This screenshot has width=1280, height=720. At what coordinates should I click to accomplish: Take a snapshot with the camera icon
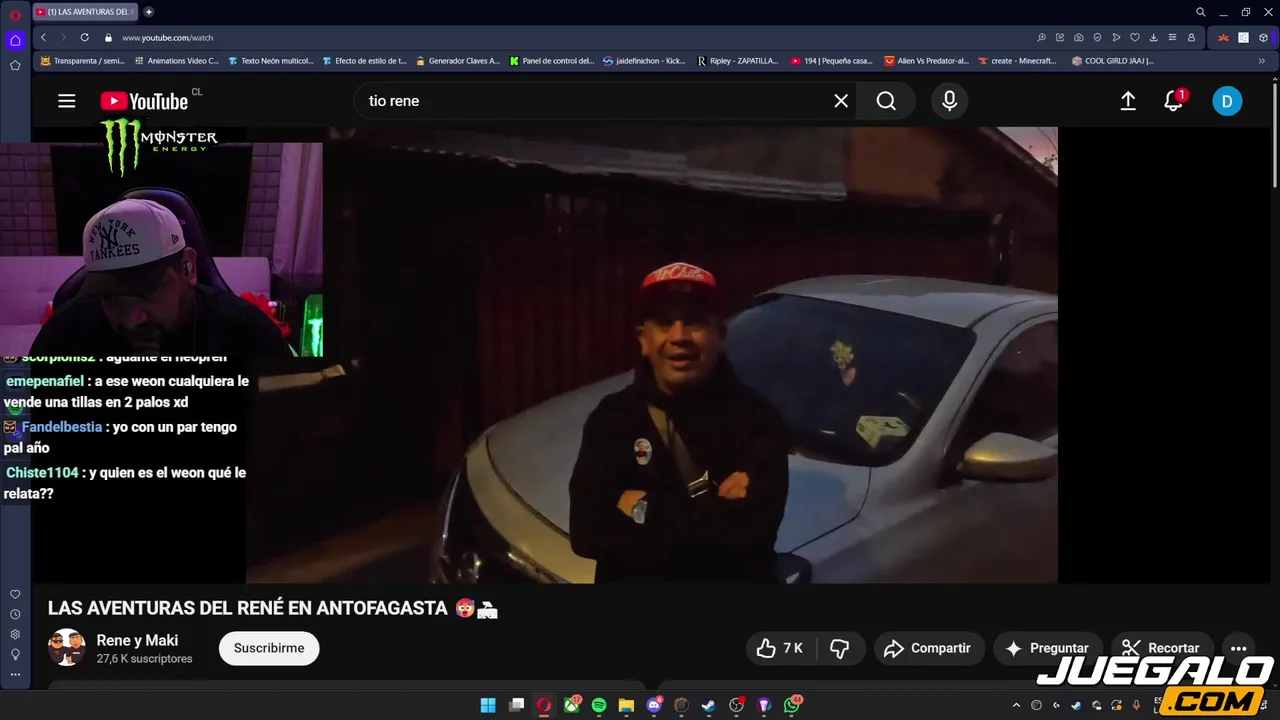1078,37
